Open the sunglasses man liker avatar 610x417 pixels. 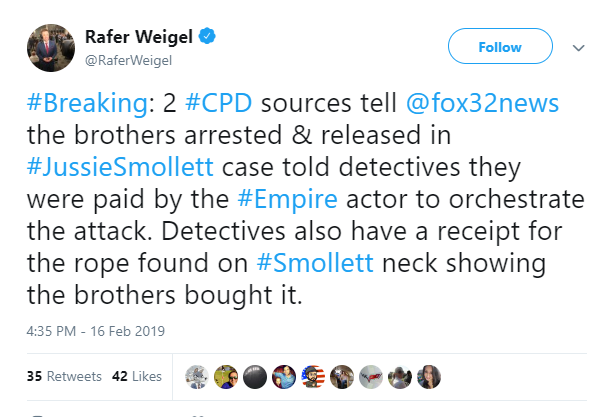point(226,377)
